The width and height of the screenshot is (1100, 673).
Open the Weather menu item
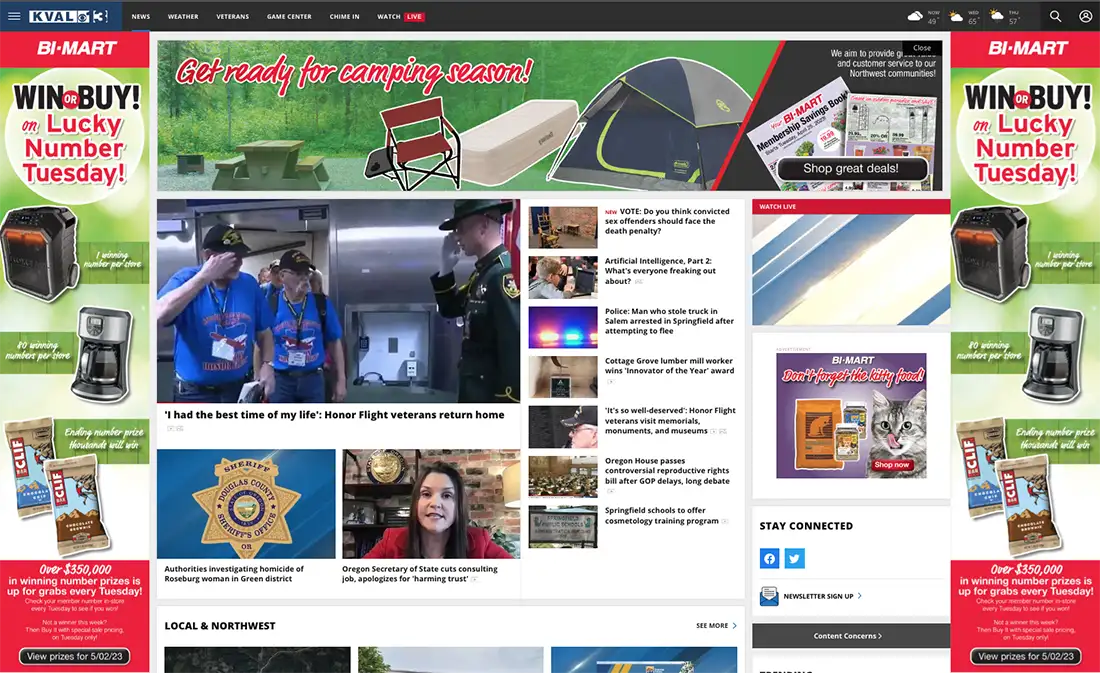point(183,16)
